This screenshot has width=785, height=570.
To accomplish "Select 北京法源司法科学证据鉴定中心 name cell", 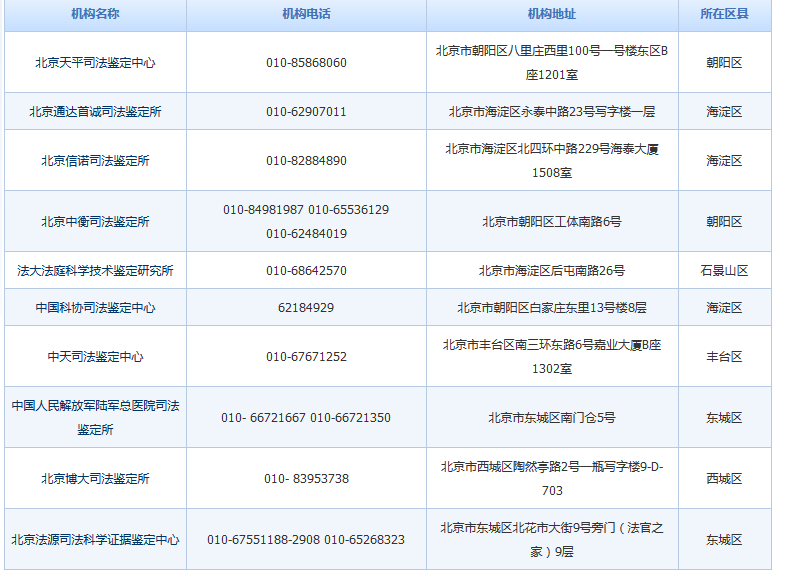I will coord(95,540).
